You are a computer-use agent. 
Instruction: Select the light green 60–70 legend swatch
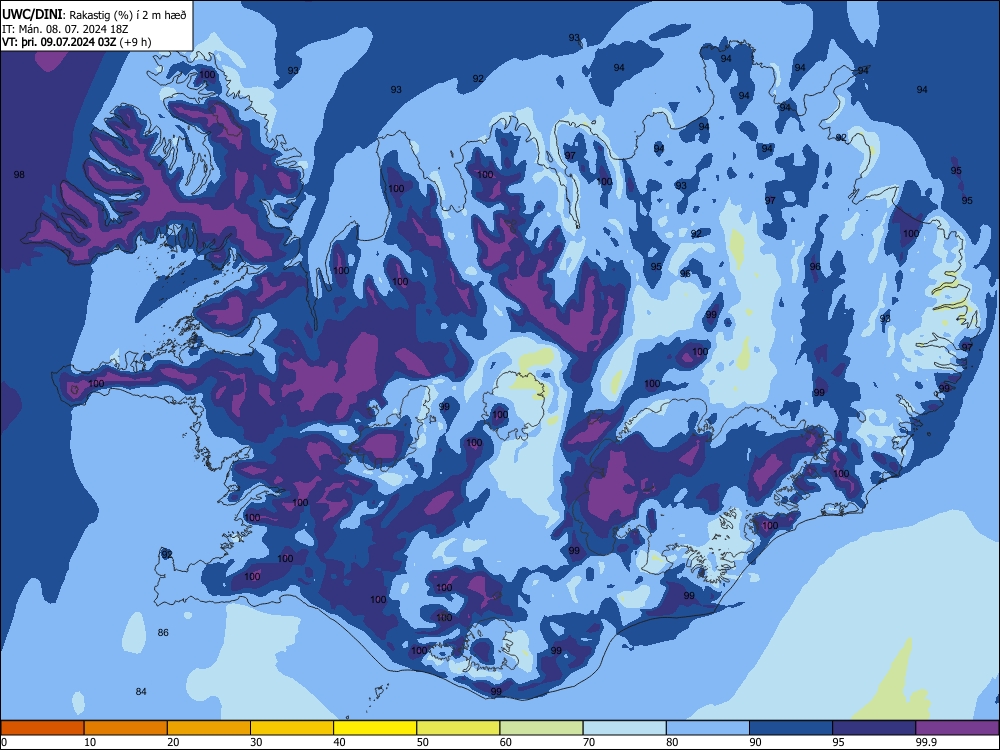point(541,728)
